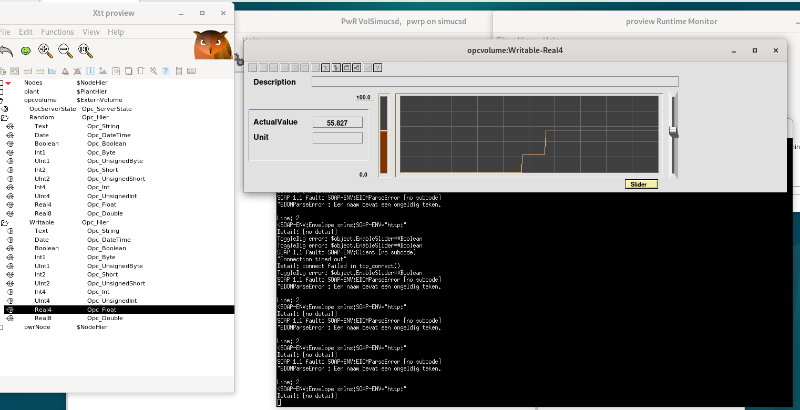
Task: Collapse the Writable folder icon
Action: [x=5, y=222]
